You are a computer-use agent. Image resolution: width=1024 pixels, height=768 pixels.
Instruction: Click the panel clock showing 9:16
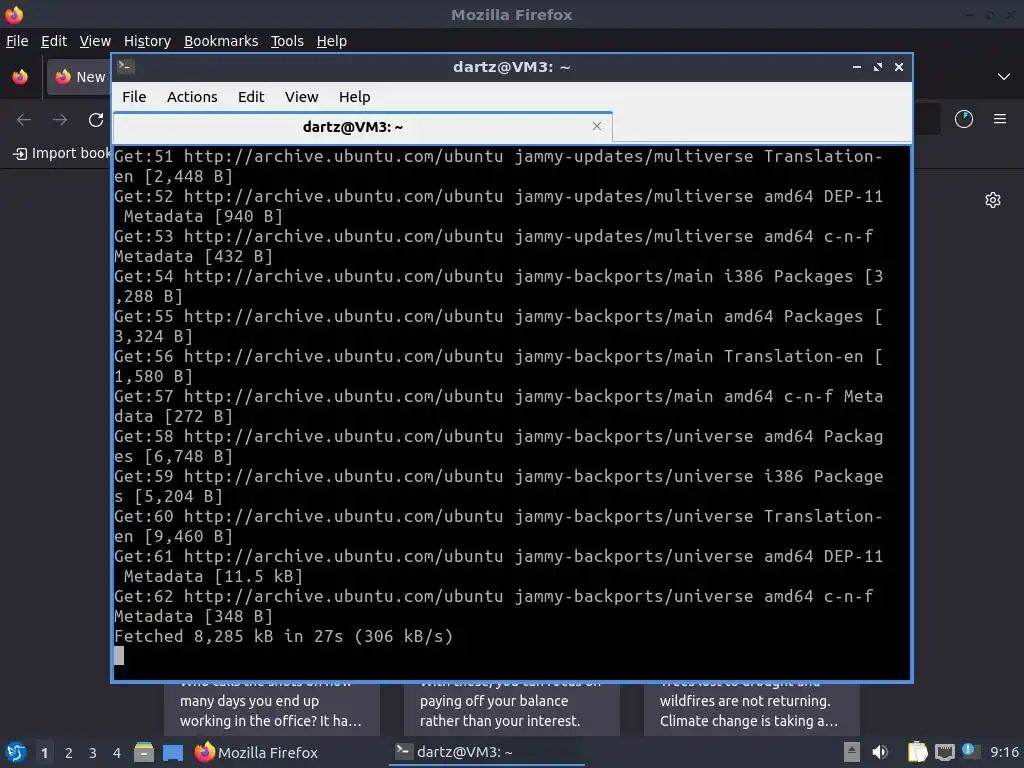(1004, 752)
